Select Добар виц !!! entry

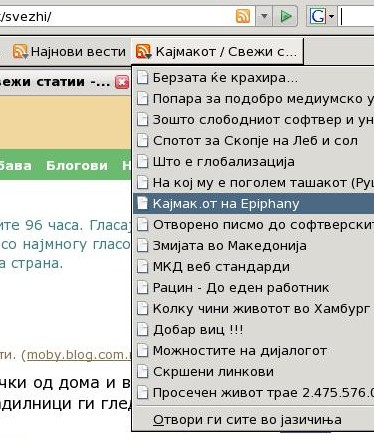[x=253, y=330]
